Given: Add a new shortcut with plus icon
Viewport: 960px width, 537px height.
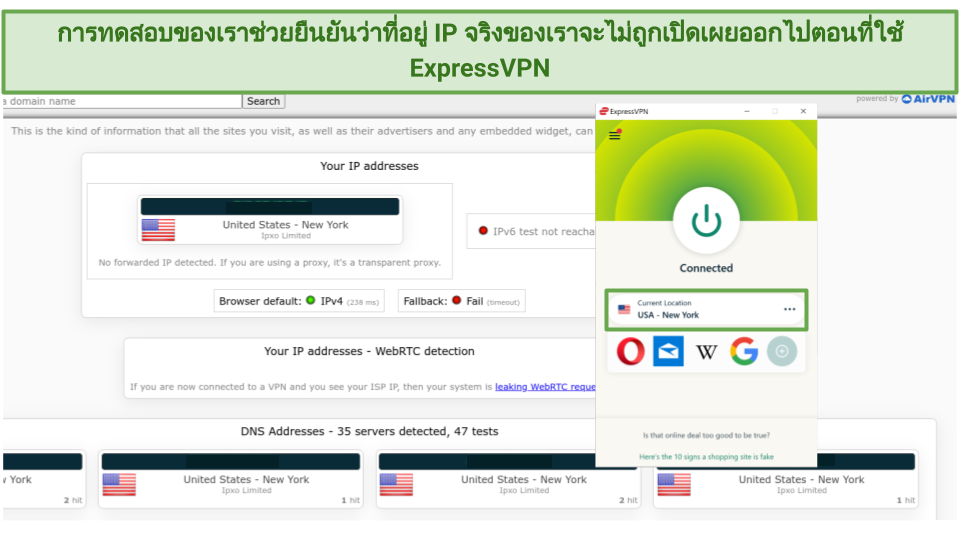Looking at the screenshot, I should [x=782, y=351].
